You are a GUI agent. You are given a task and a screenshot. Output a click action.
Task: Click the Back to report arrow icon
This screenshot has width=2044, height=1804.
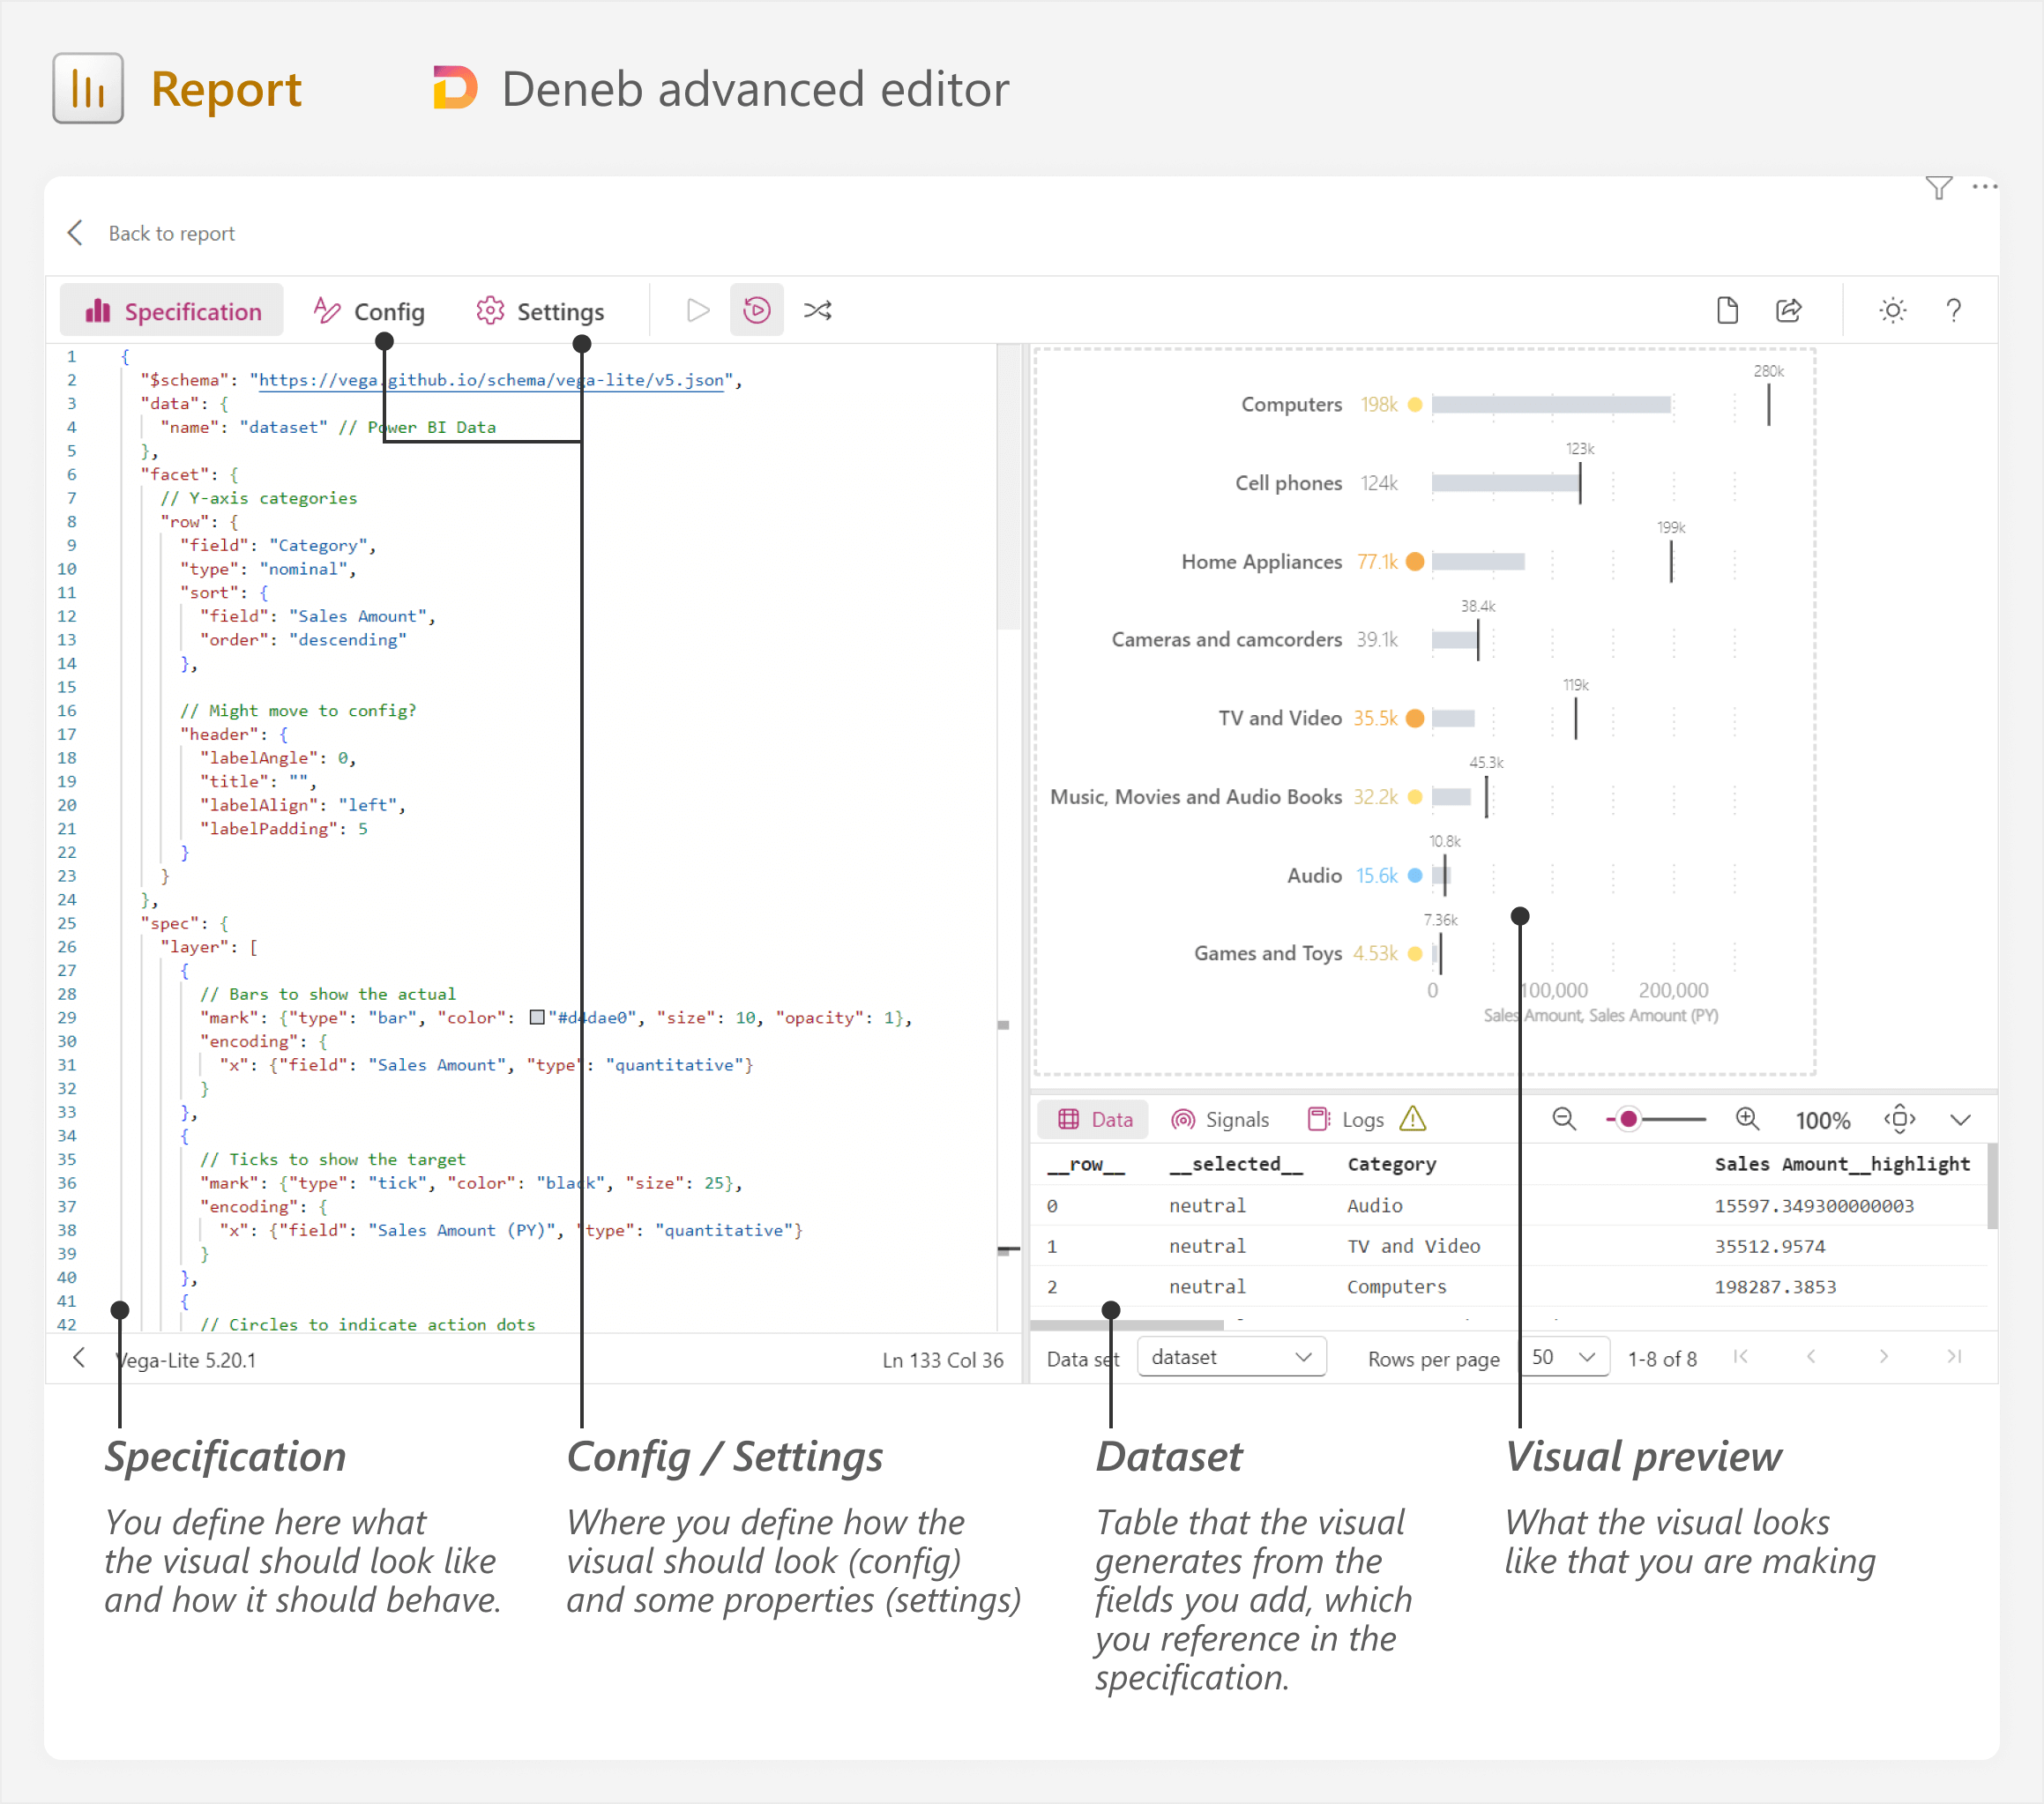[x=75, y=233]
